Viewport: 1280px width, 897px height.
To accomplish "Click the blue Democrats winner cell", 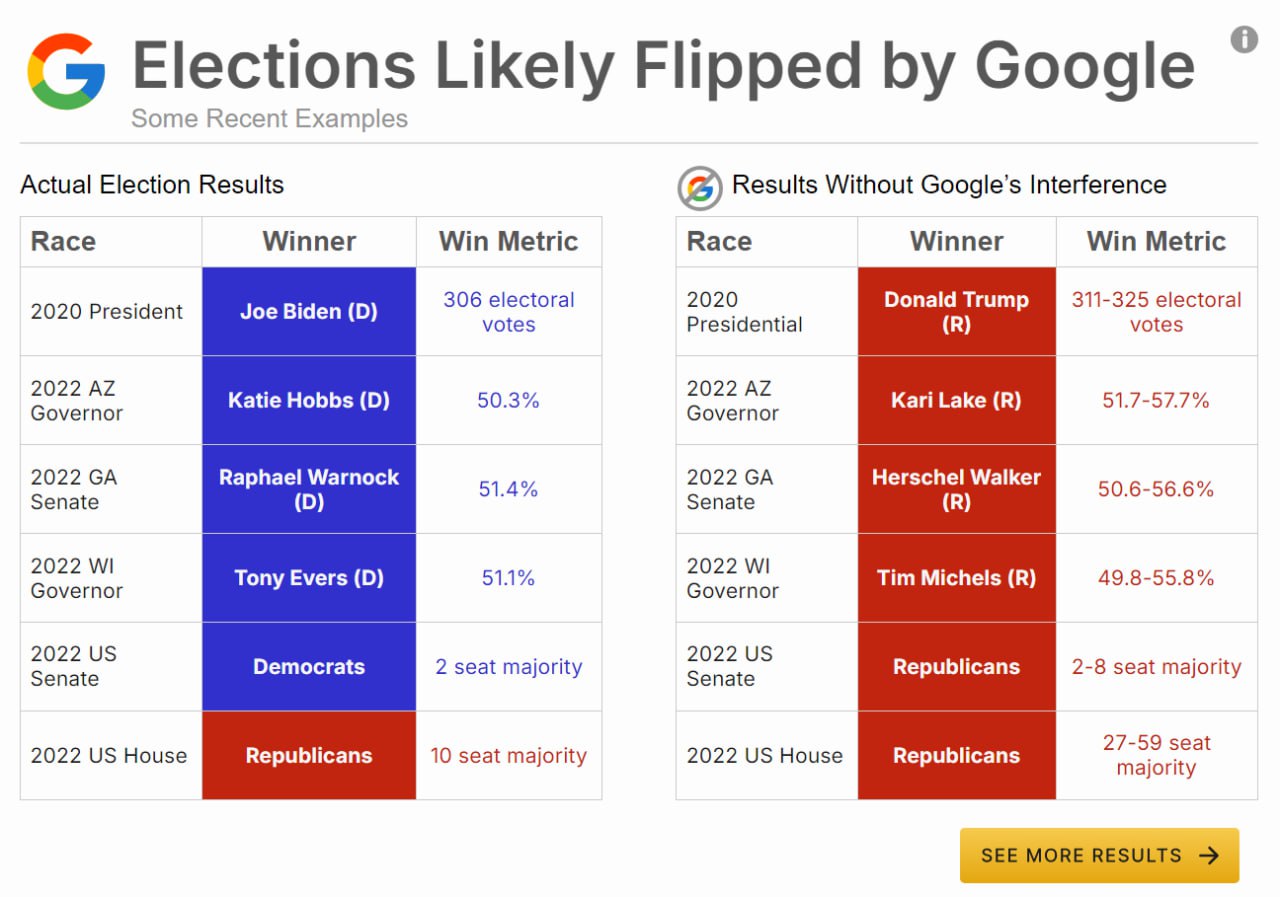I will click(x=309, y=667).
